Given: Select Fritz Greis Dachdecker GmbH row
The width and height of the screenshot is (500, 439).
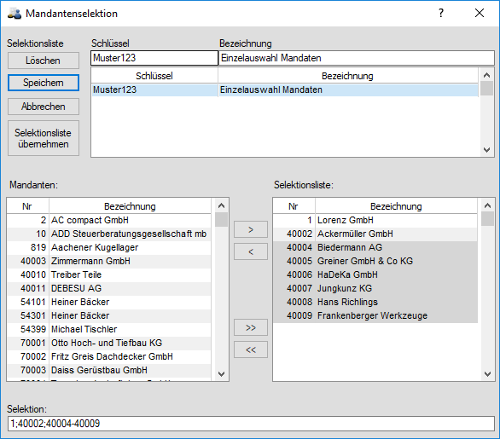Looking at the screenshot, I should coord(109,357).
